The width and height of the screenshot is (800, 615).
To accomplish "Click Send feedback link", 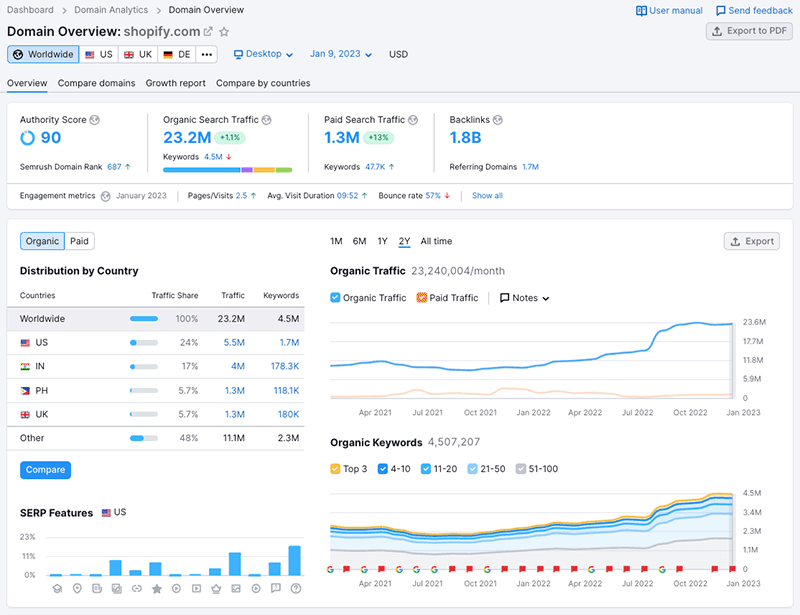I will [754, 11].
